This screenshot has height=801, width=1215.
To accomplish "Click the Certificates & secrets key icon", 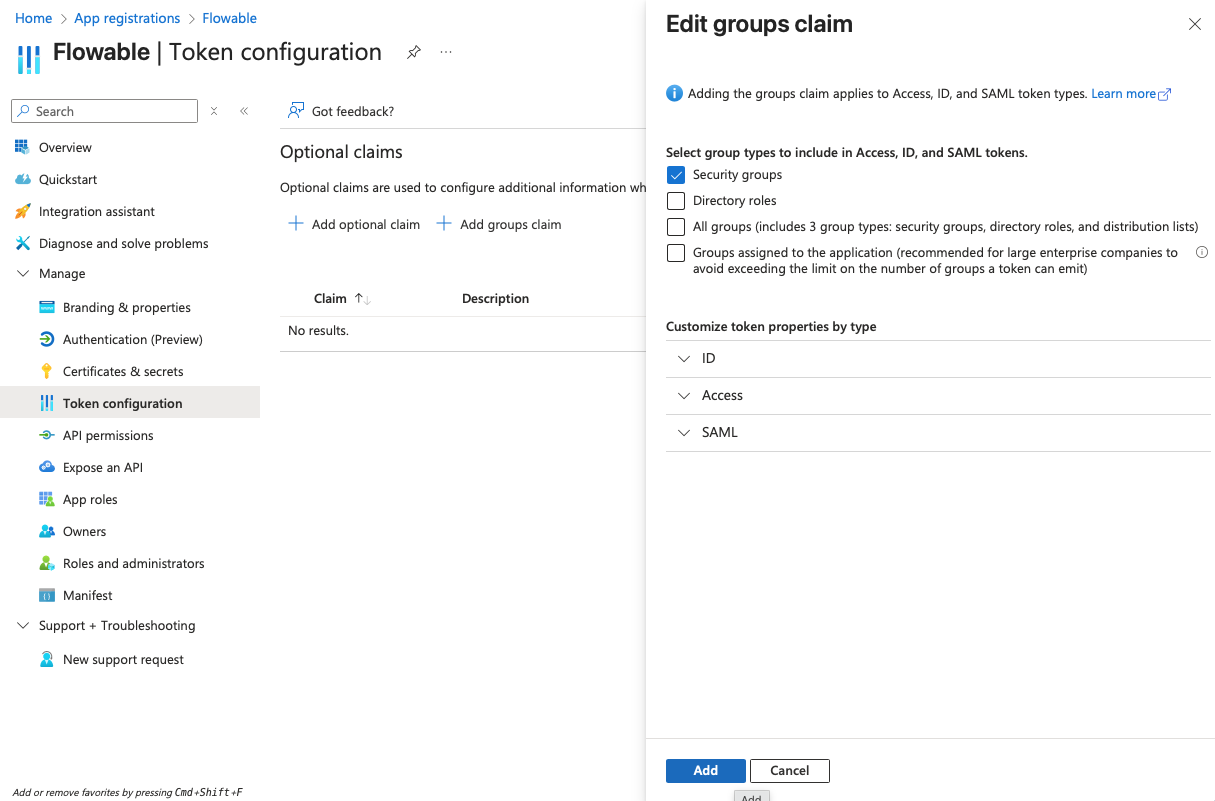I will 46,371.
